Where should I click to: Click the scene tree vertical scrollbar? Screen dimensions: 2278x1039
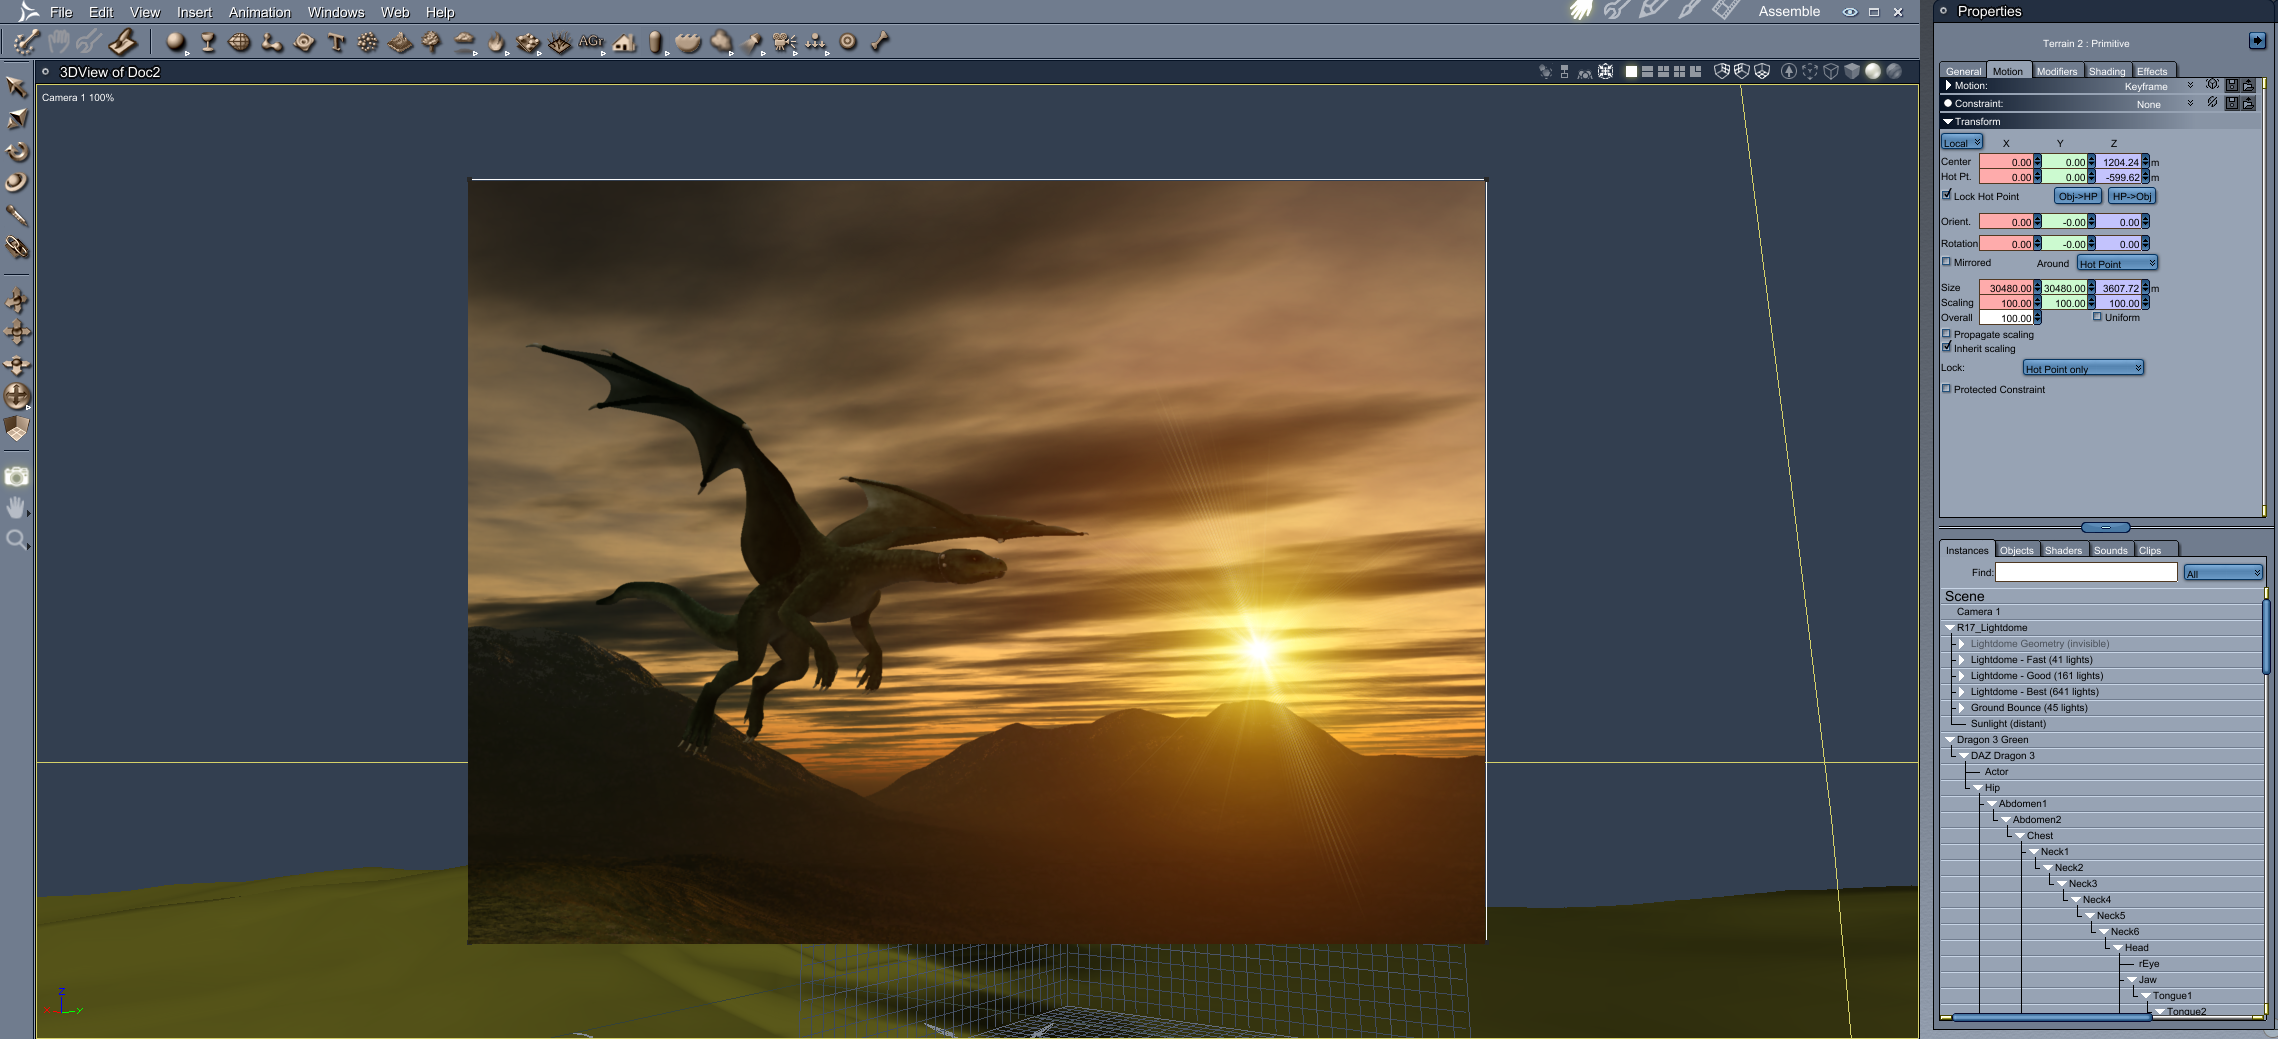click(2265, 637)
